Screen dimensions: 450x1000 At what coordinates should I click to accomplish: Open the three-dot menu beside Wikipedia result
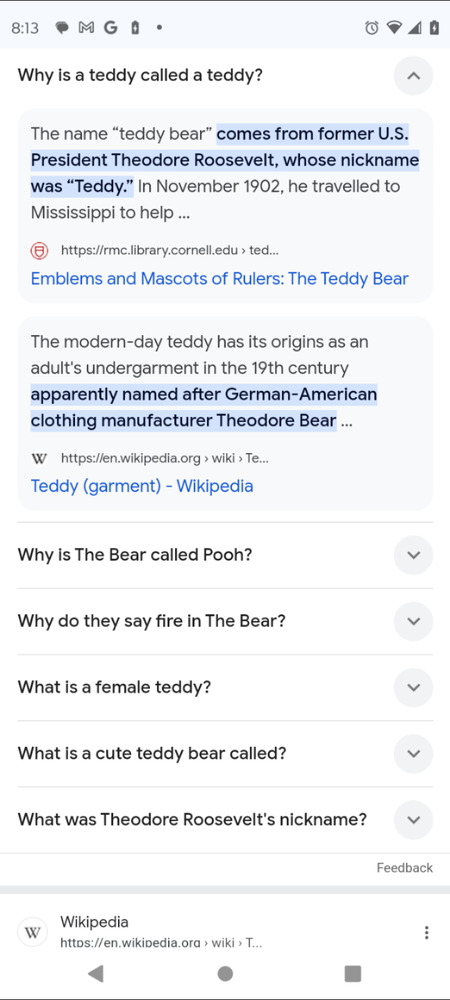tap(426, 932)
